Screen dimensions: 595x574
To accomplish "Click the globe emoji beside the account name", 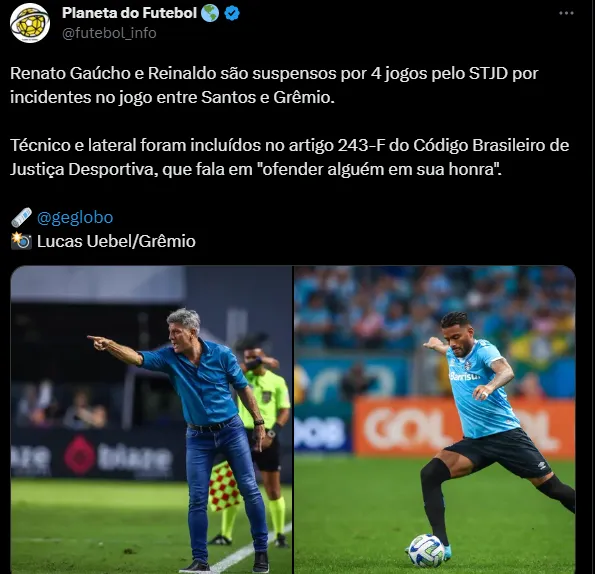I will 210,13.
